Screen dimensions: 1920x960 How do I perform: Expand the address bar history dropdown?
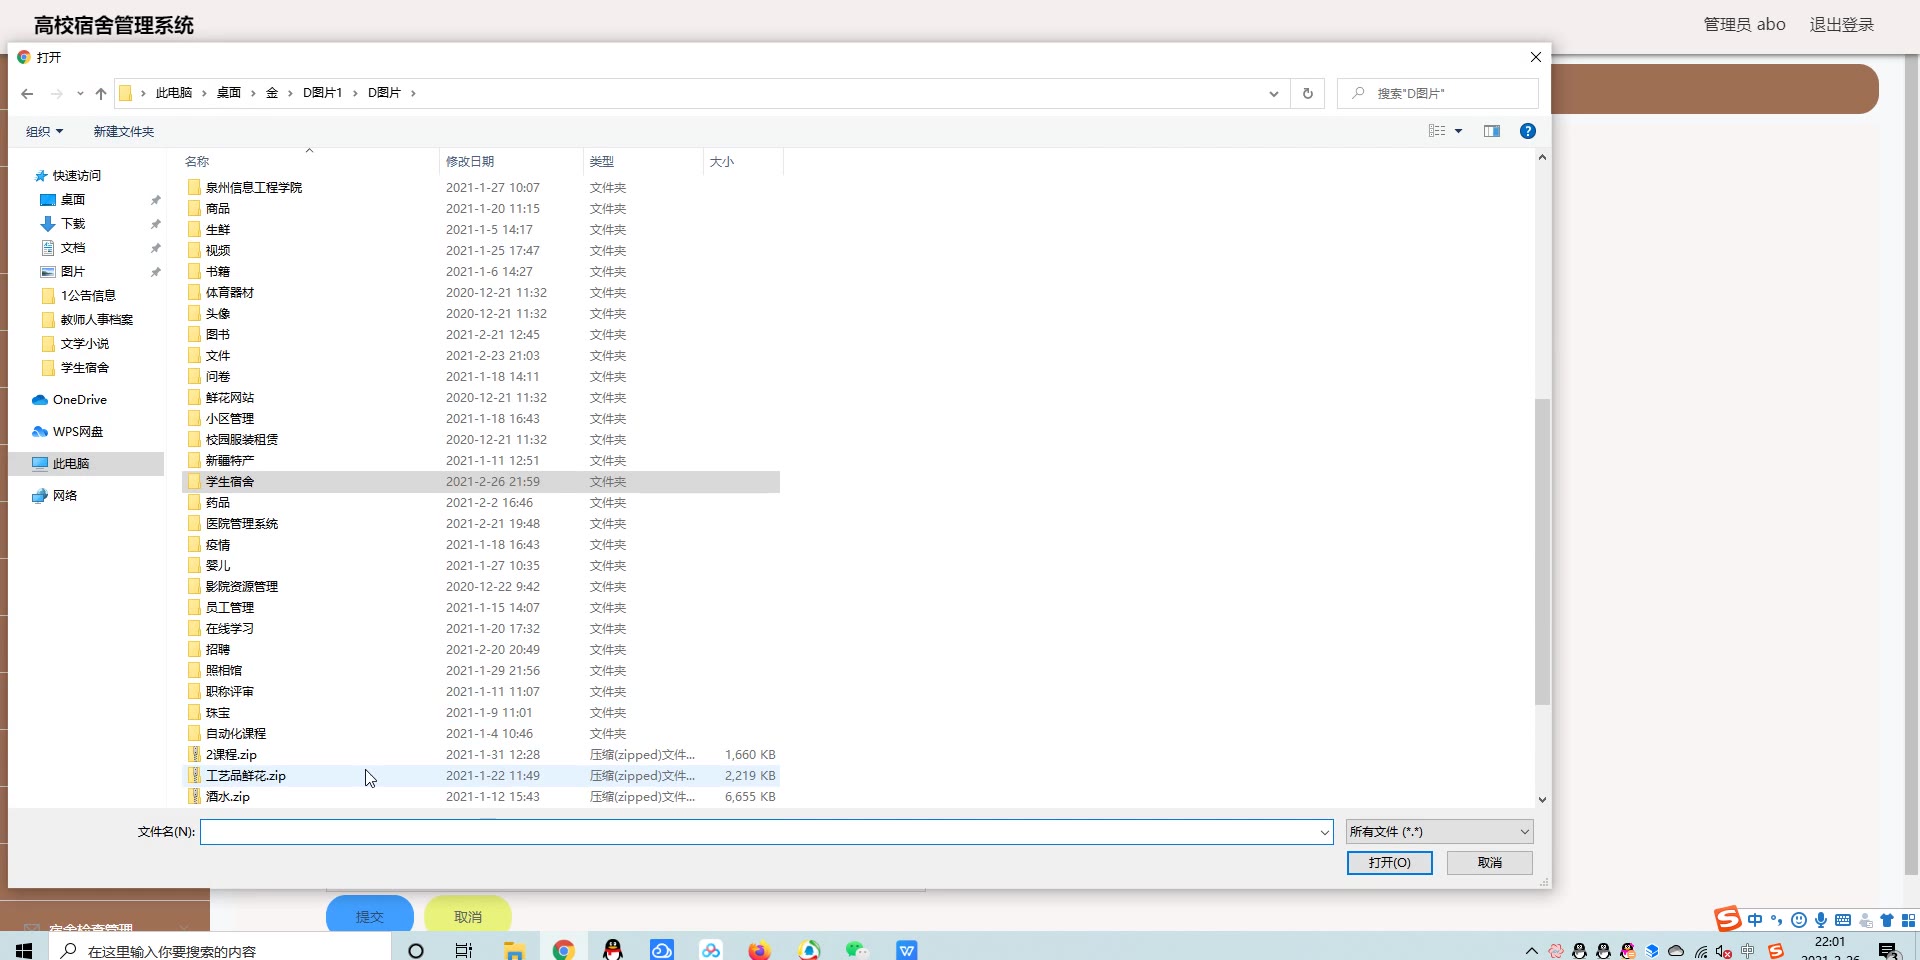1273,93
